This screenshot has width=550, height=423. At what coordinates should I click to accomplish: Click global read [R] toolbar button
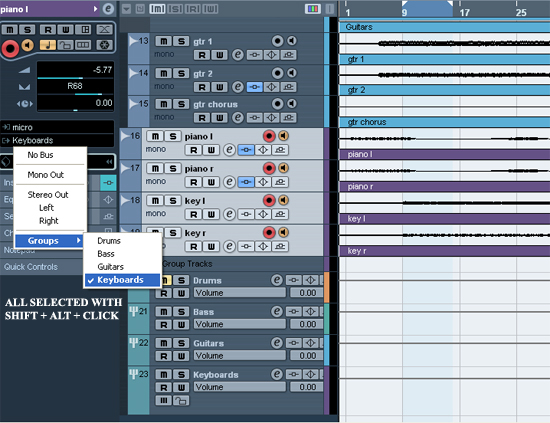pyautogui.click(x=193, y=9)
